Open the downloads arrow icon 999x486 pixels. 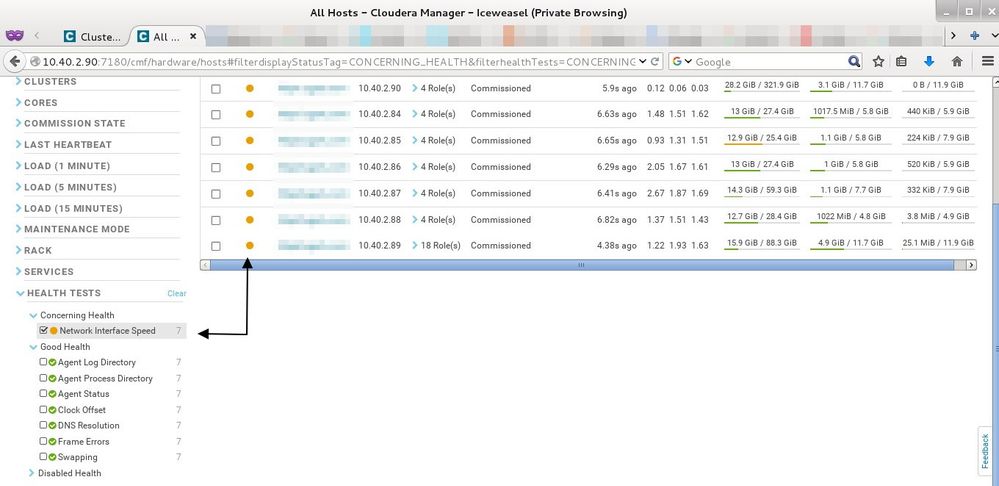click(929, 61)
